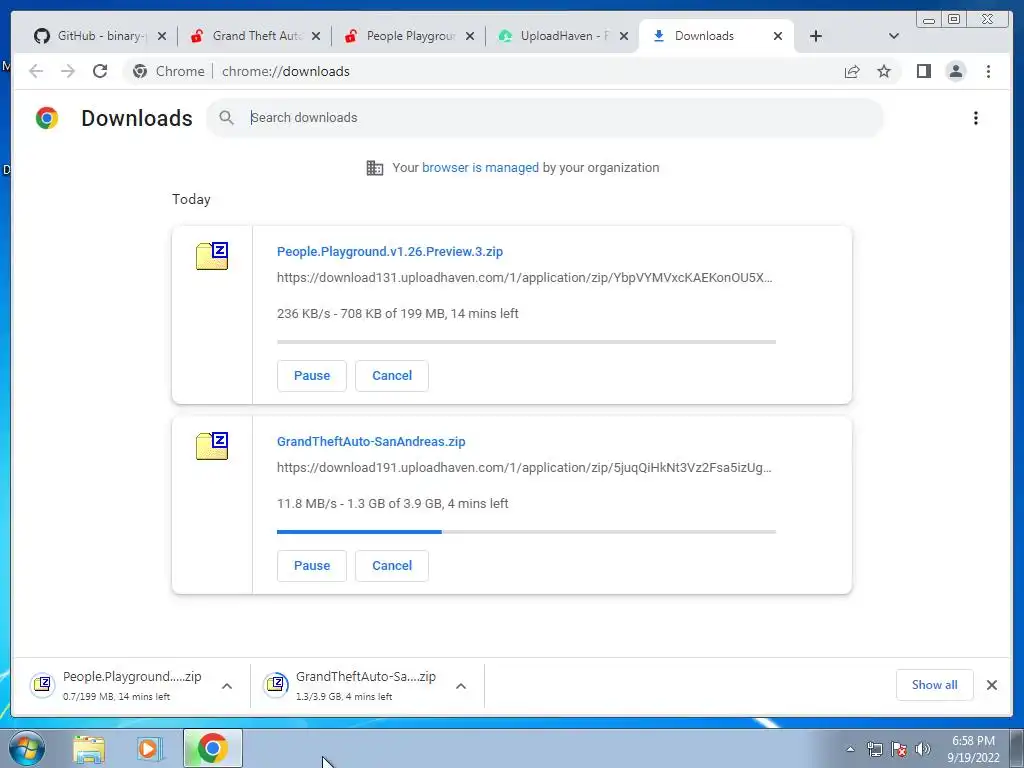
Task: Open Windows Explorer from taskbar
Action: pos(89,749)
